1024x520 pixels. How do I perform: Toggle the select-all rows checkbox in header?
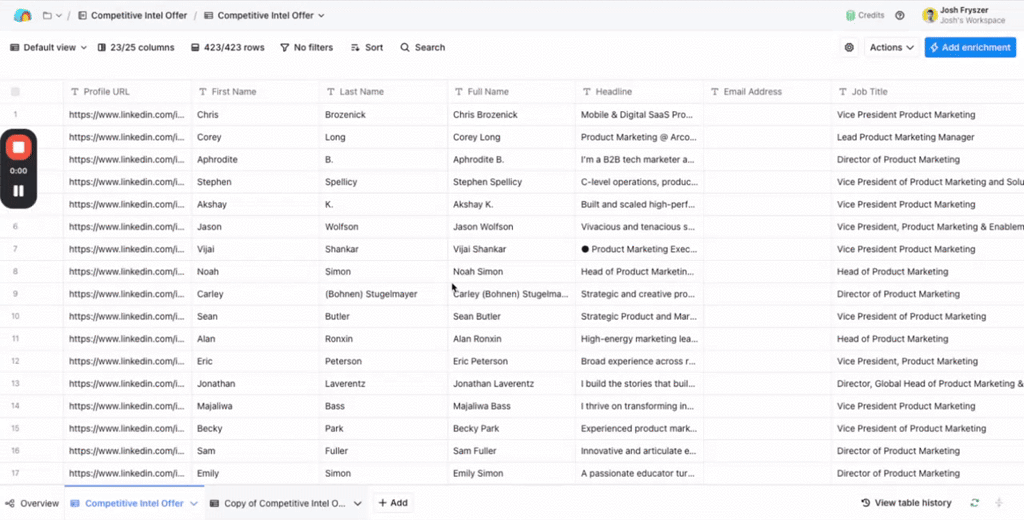click(x=15, y=92)
